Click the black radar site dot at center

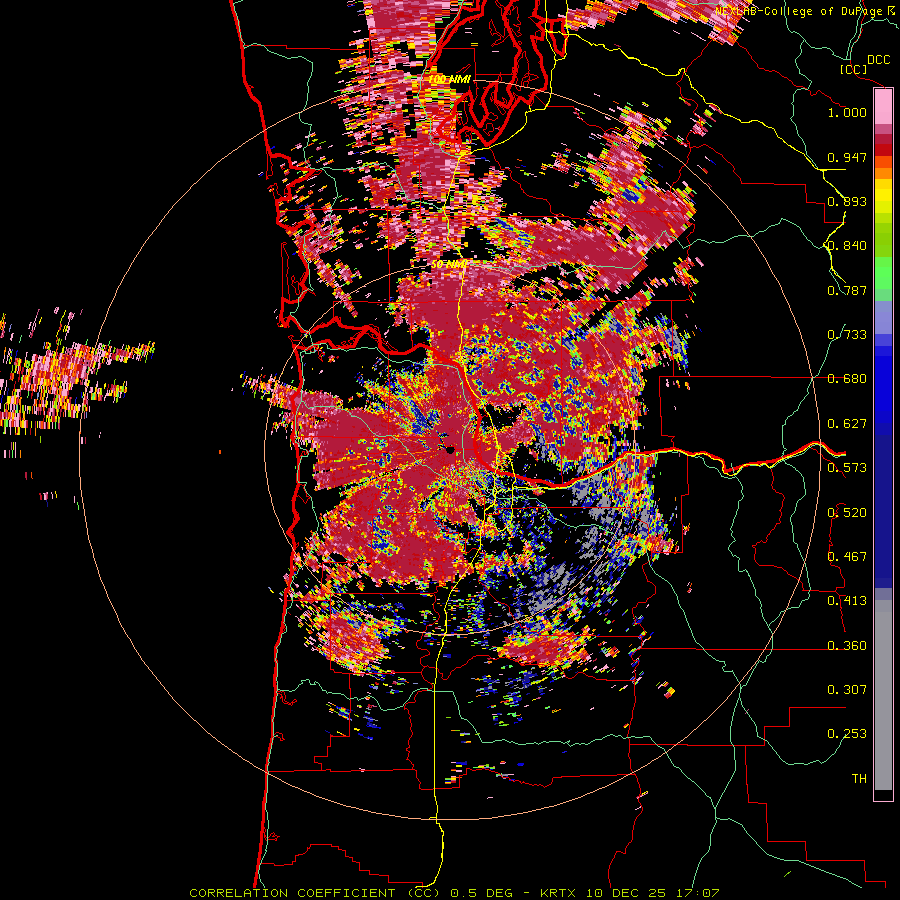point(451,450)
